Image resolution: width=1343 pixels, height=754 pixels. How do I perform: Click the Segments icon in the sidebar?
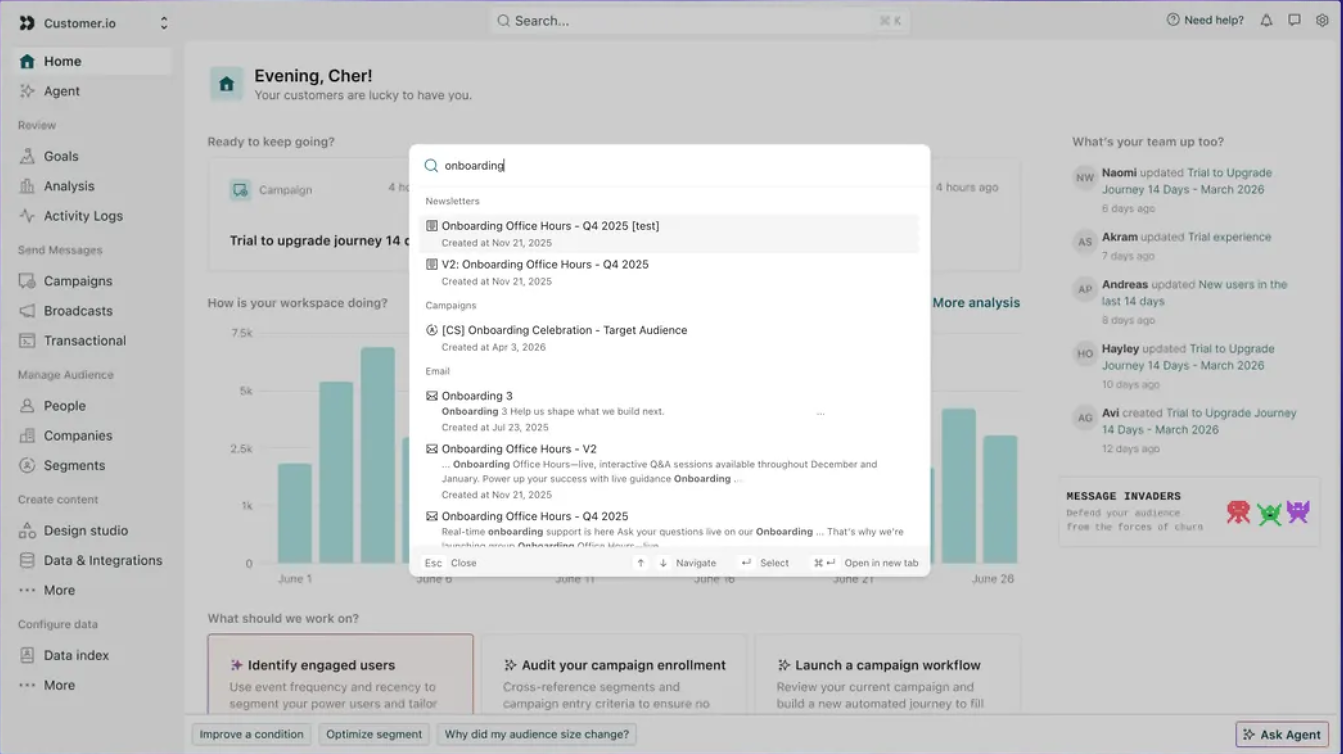pyautogui.click(x=27, y=466)
